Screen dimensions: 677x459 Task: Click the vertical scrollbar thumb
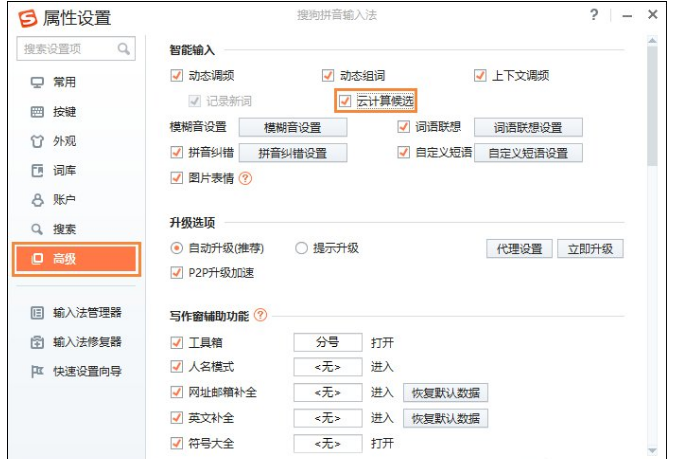[652, 106]
